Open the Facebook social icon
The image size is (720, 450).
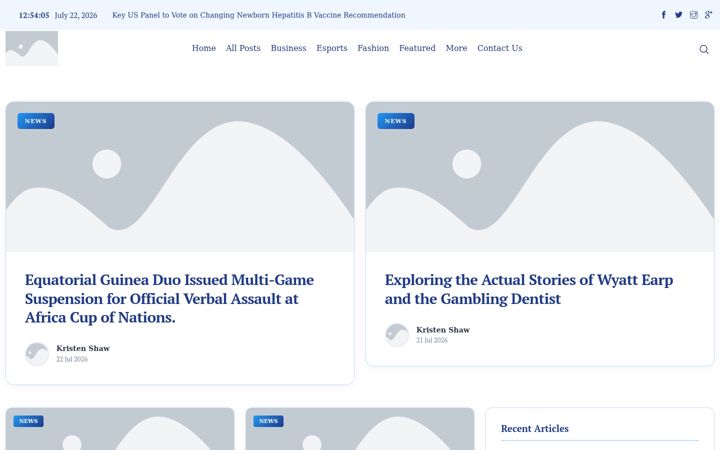tap(664, 15)
